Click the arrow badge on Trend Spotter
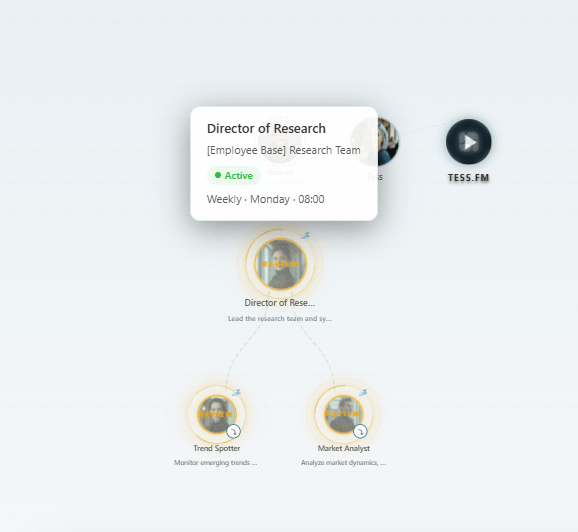Viewport: 578px width, 532px height. (x=233, y=431)
